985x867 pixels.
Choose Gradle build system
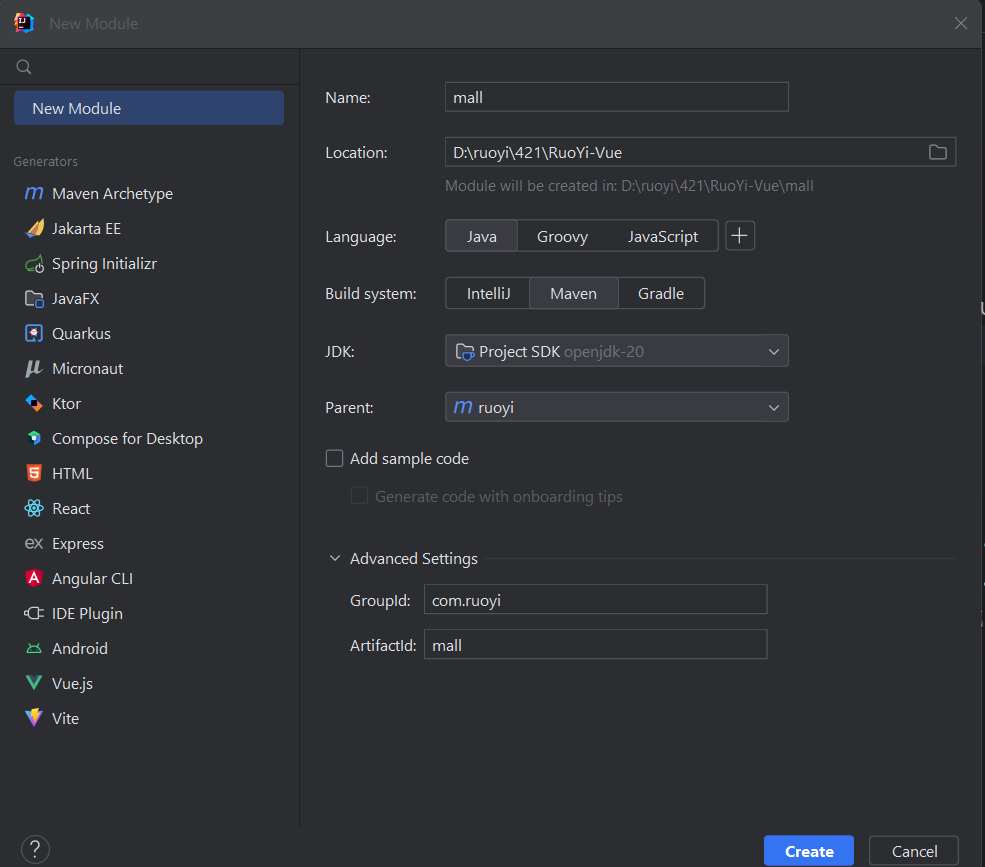[661, 293]
